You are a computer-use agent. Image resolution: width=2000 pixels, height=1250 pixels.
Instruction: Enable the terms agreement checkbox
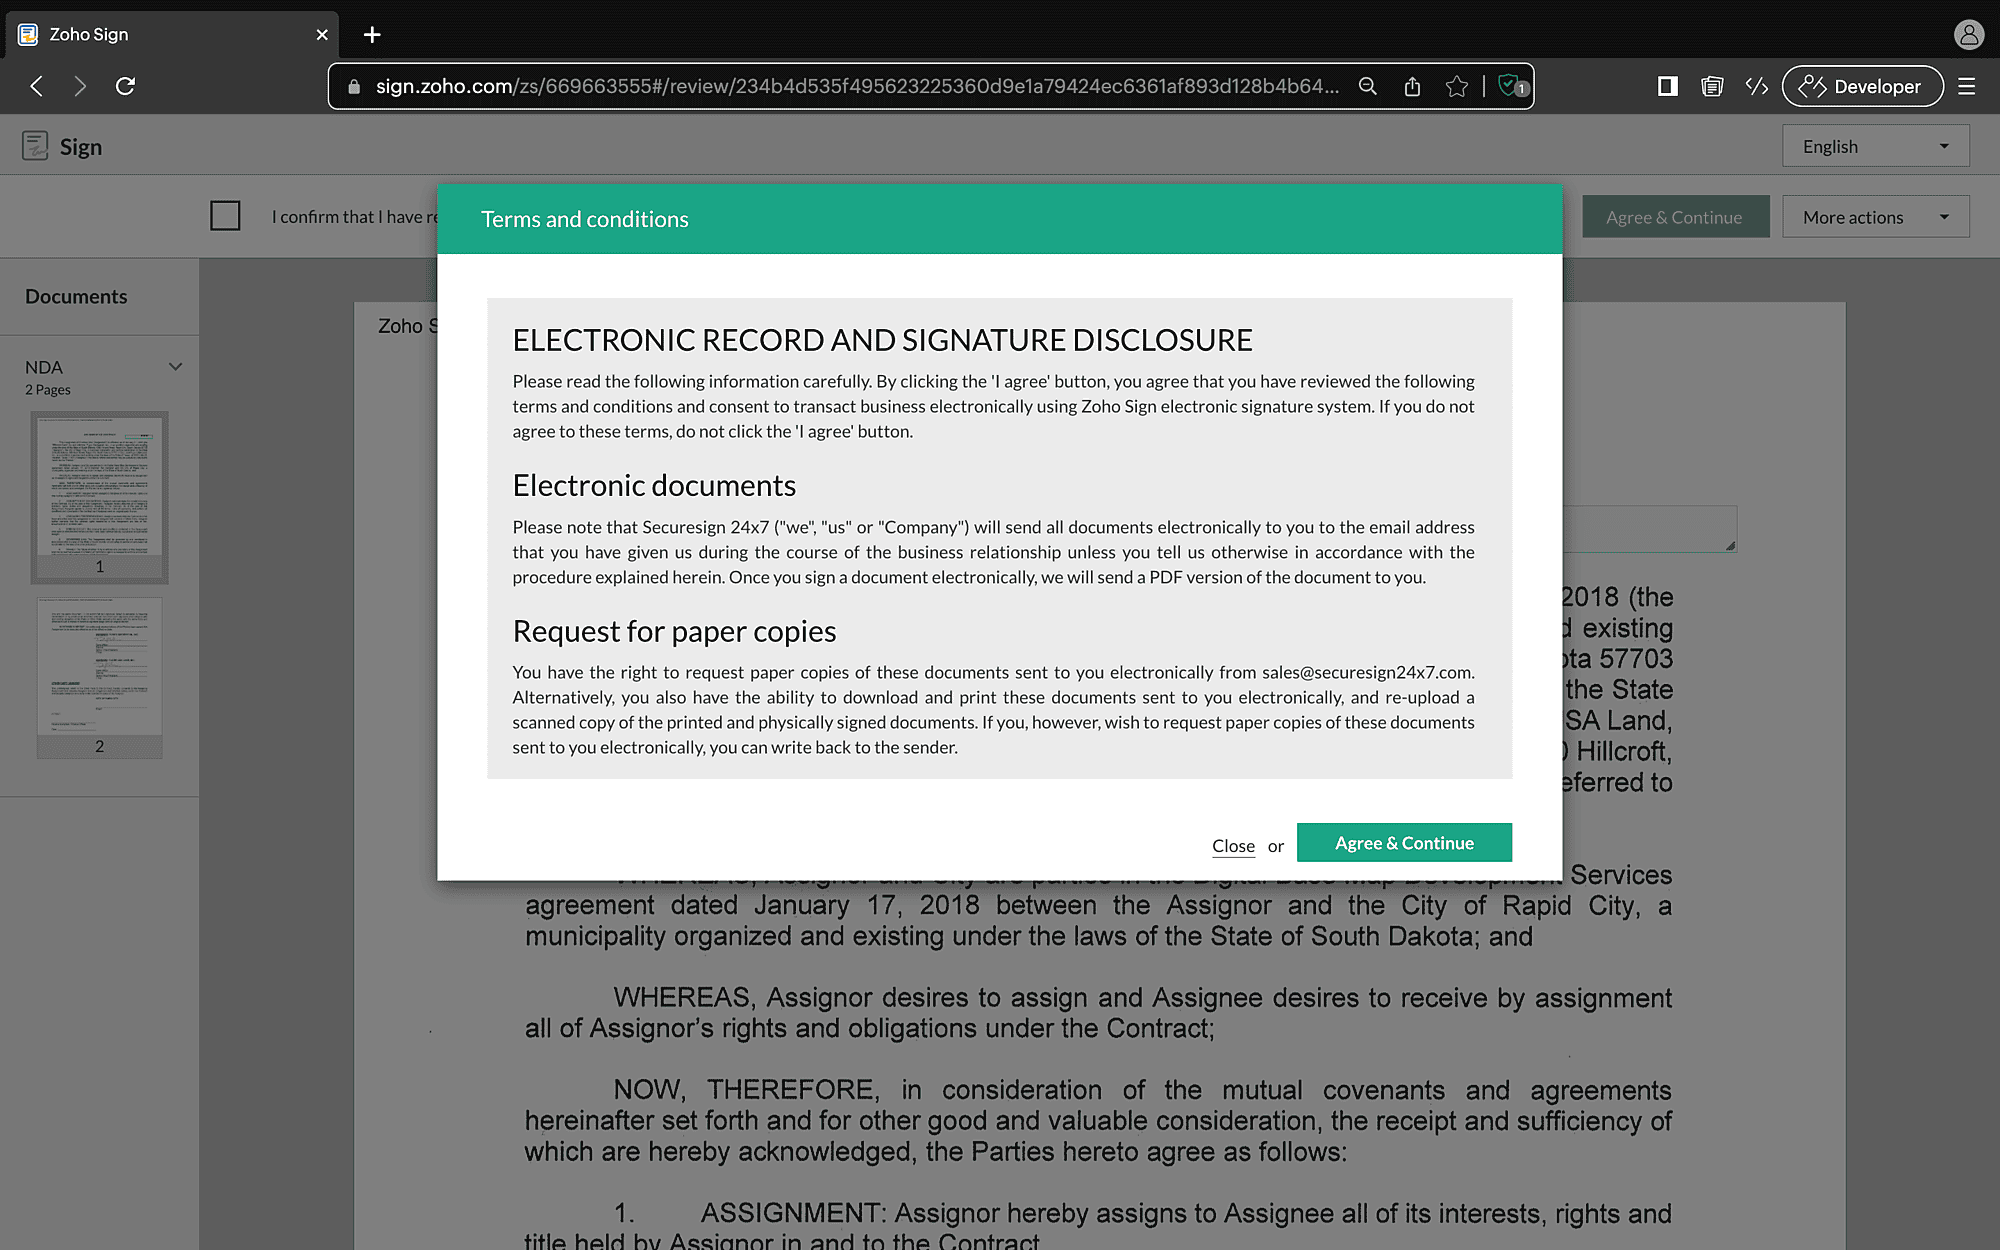tap(225, 216)
